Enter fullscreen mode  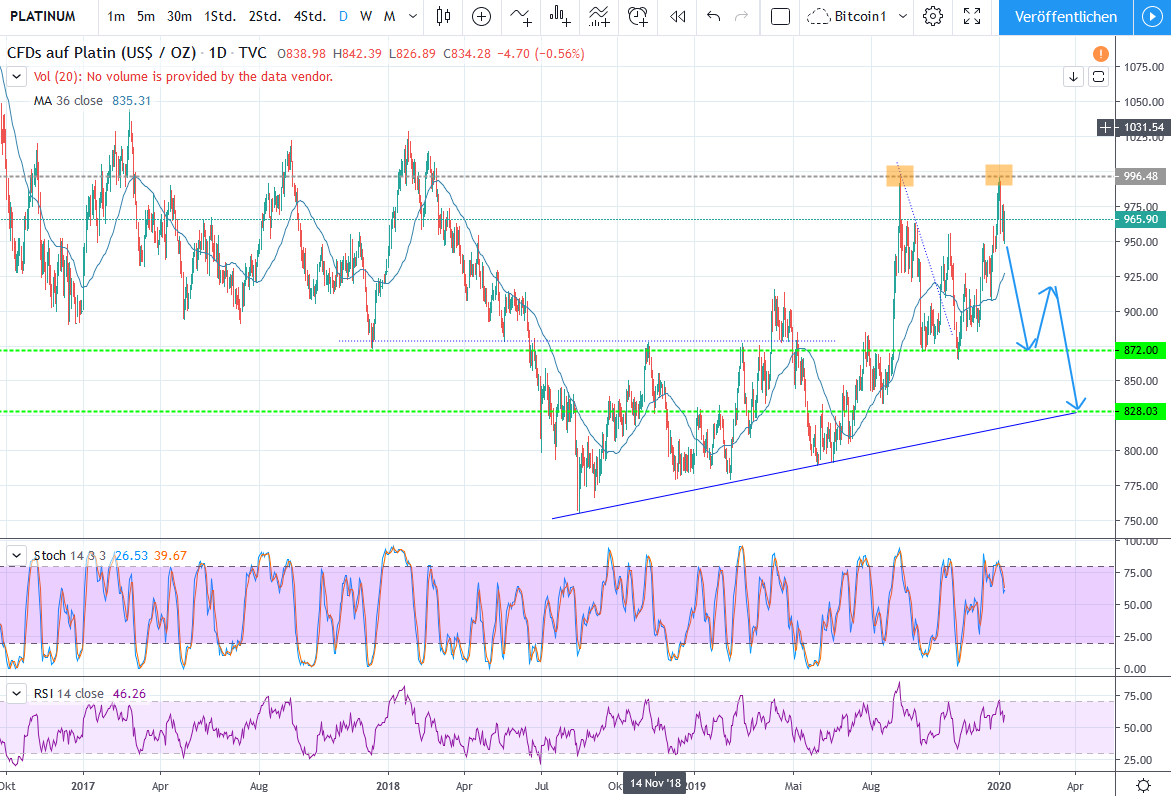coord(972,16)
